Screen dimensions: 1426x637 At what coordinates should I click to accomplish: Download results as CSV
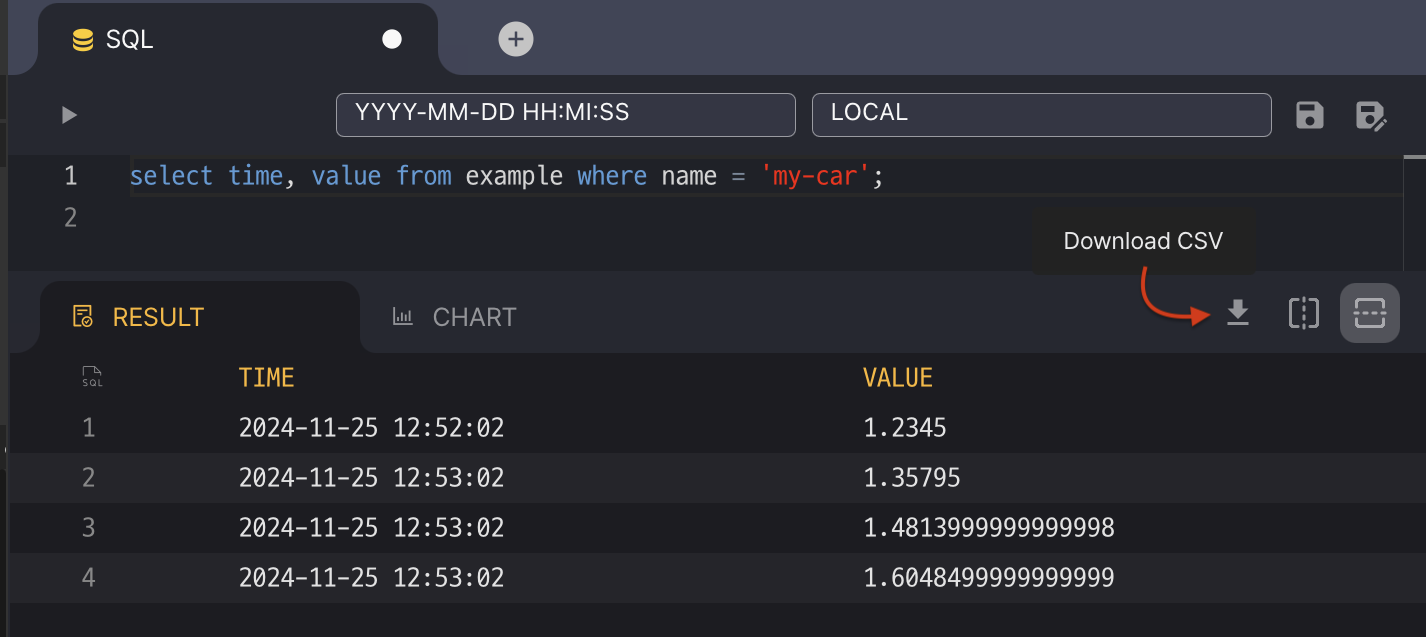1238,314
